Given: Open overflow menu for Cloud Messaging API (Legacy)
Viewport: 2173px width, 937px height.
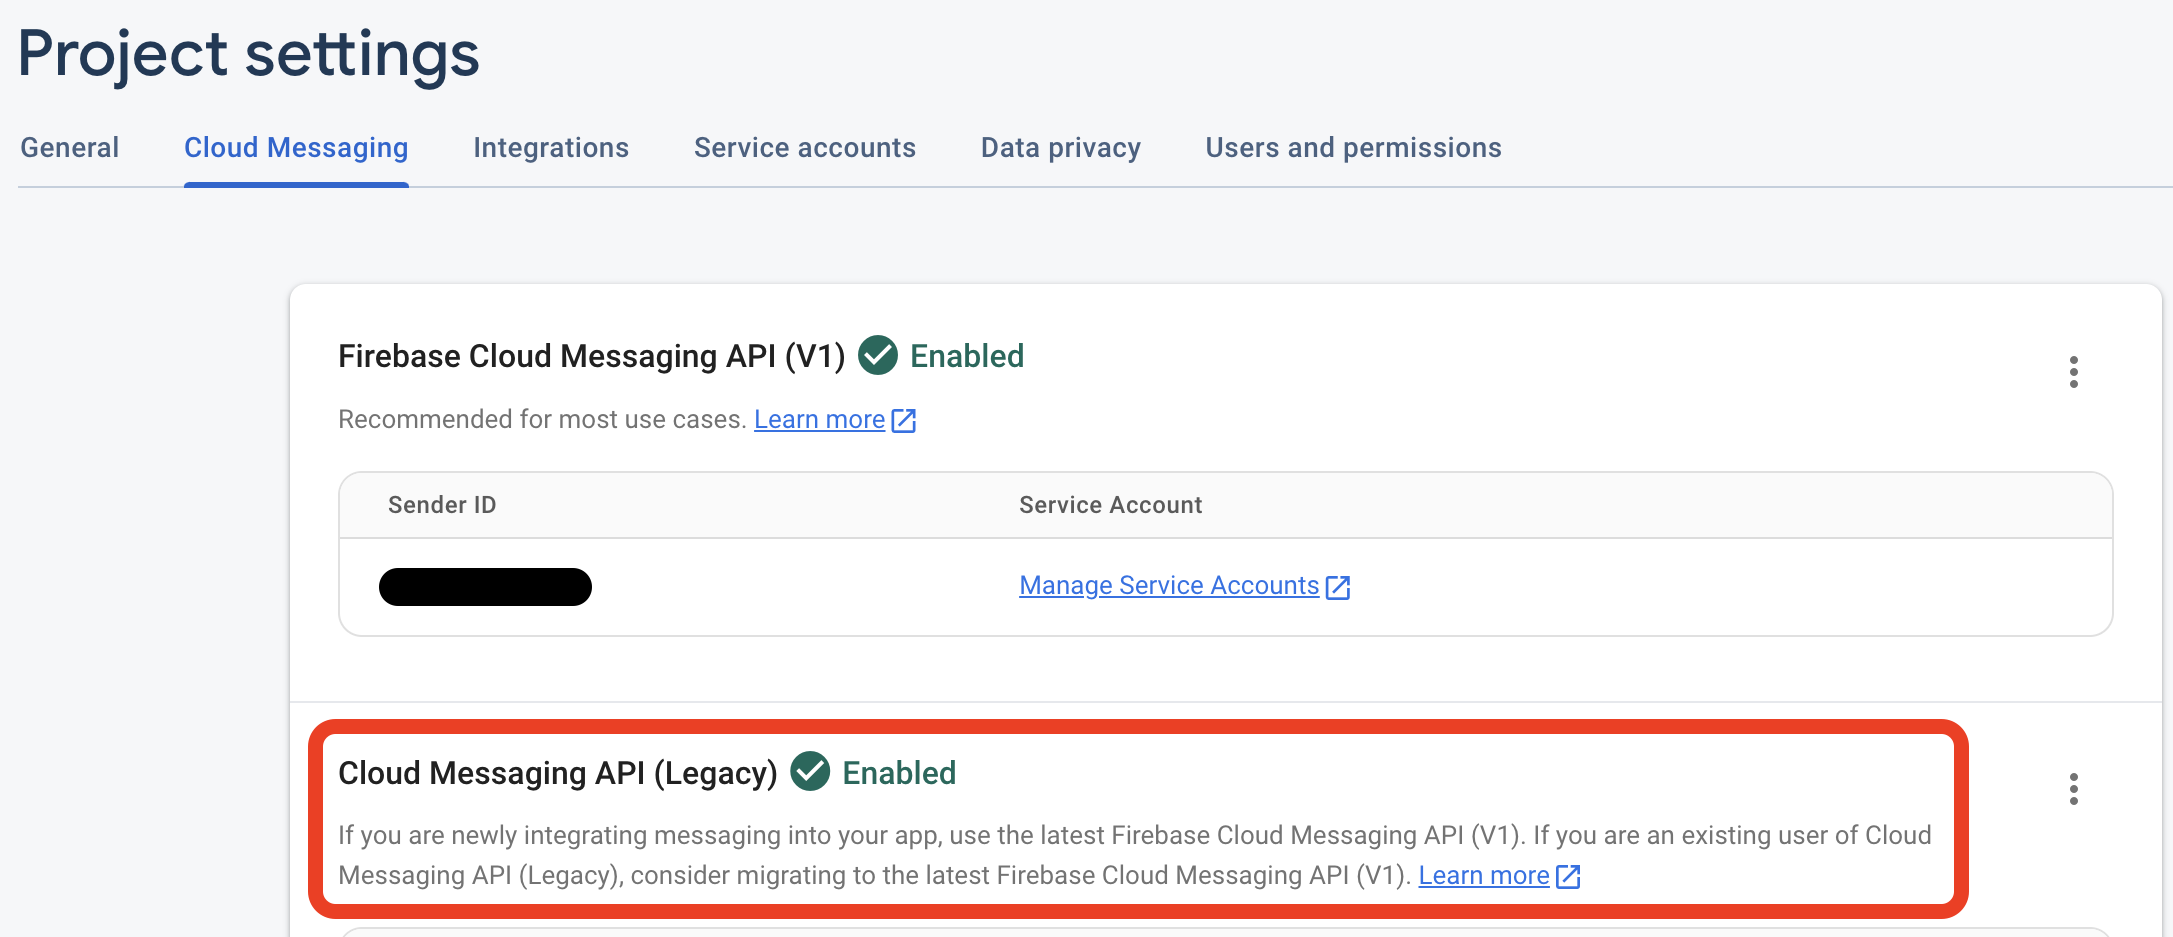Looking at the screenshot, I should pyautogui.click(x=2074, y=789).
